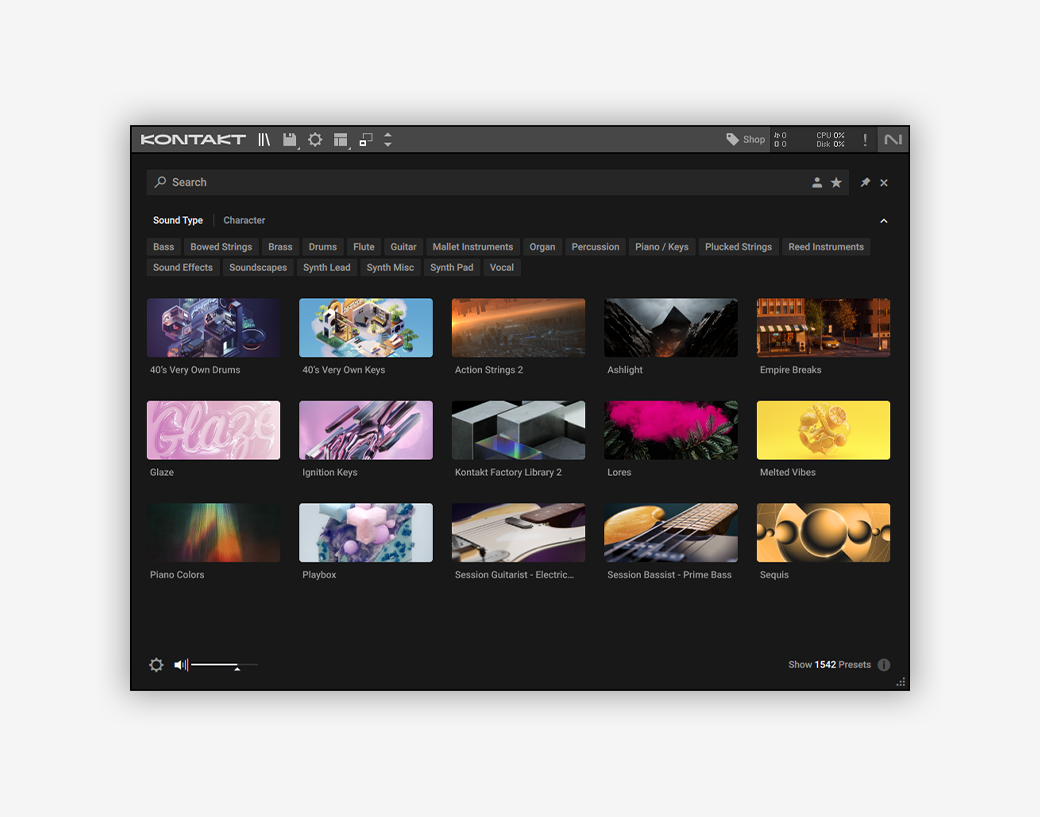Select the Percussion tag
Viewport: 1040px width, 817px height.
click(x=595, y=247)
